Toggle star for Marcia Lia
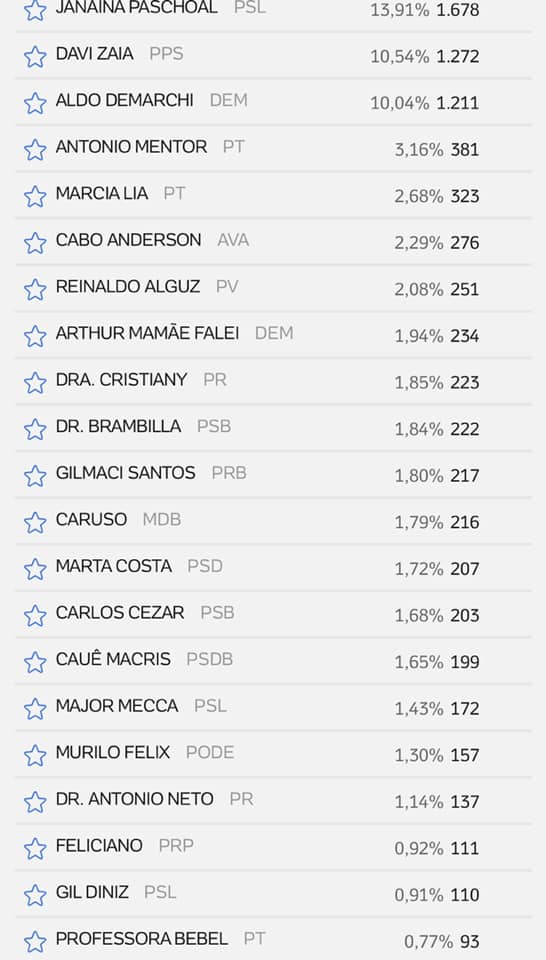The width and height of the screenshot is (546, 960). click(x=35, y=196)
